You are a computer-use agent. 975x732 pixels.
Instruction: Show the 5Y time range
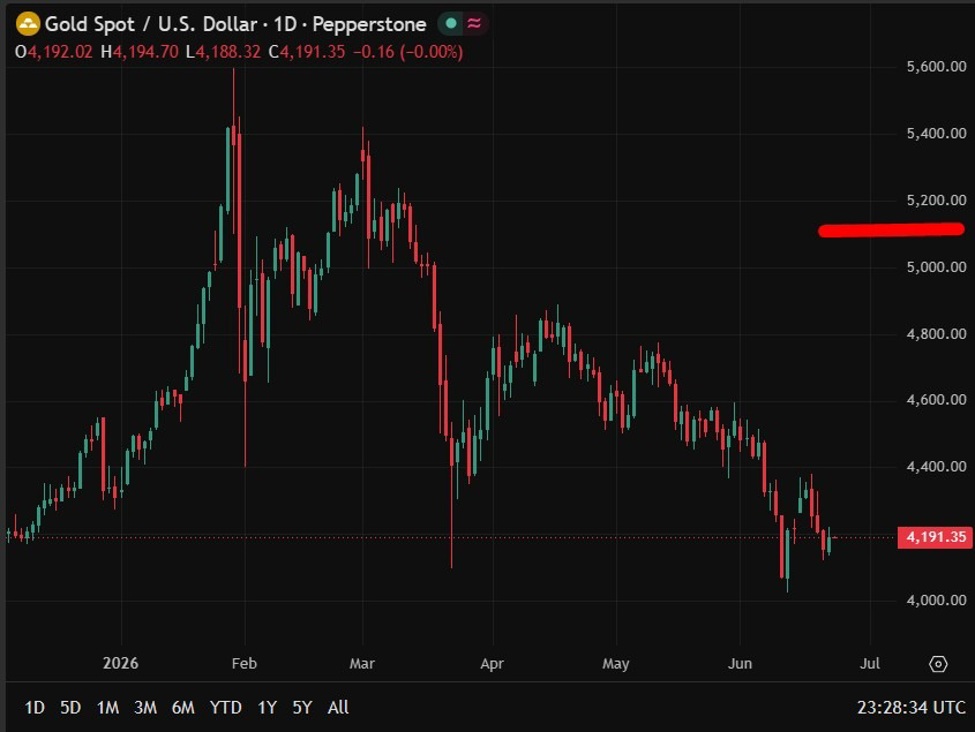(302, 708)
